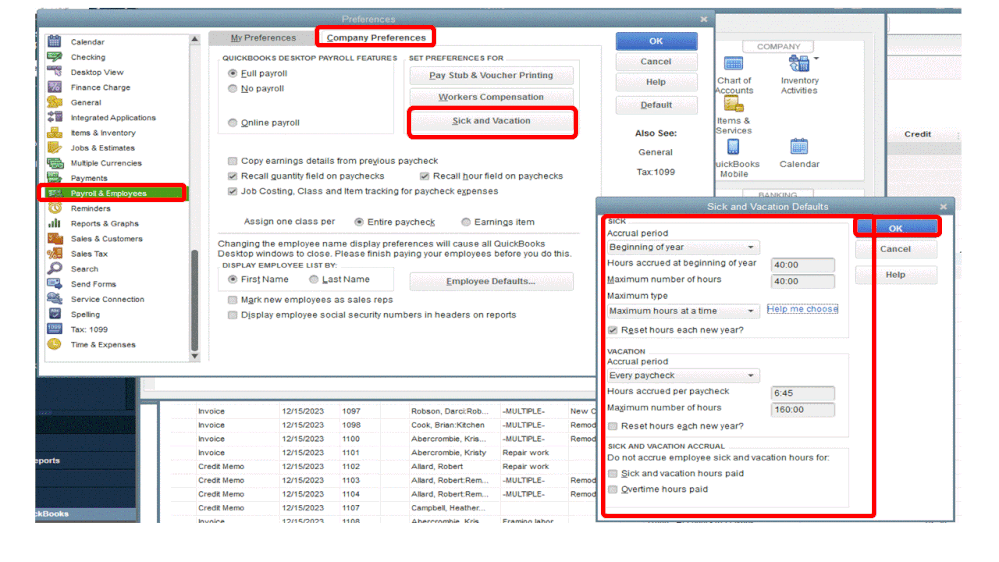Select the No payroll radio button
999x562 pixels.
[233, 89]
